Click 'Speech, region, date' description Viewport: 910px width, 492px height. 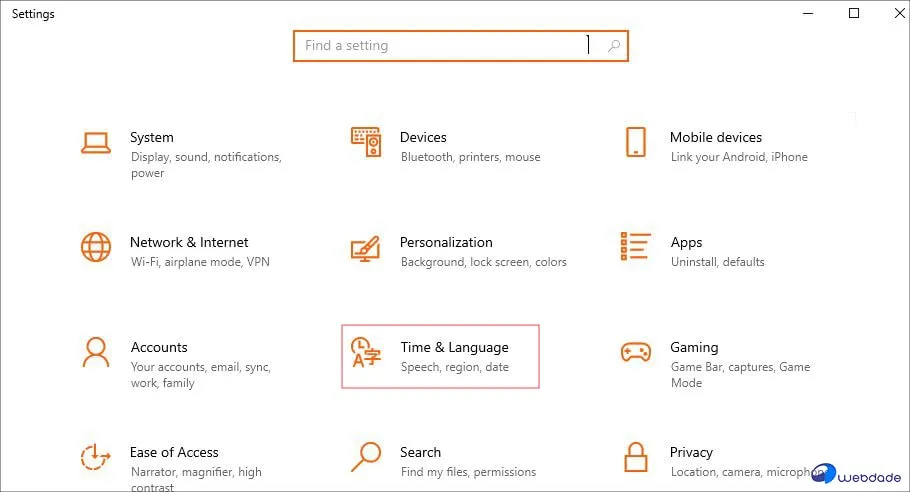[x=454, y=367]
